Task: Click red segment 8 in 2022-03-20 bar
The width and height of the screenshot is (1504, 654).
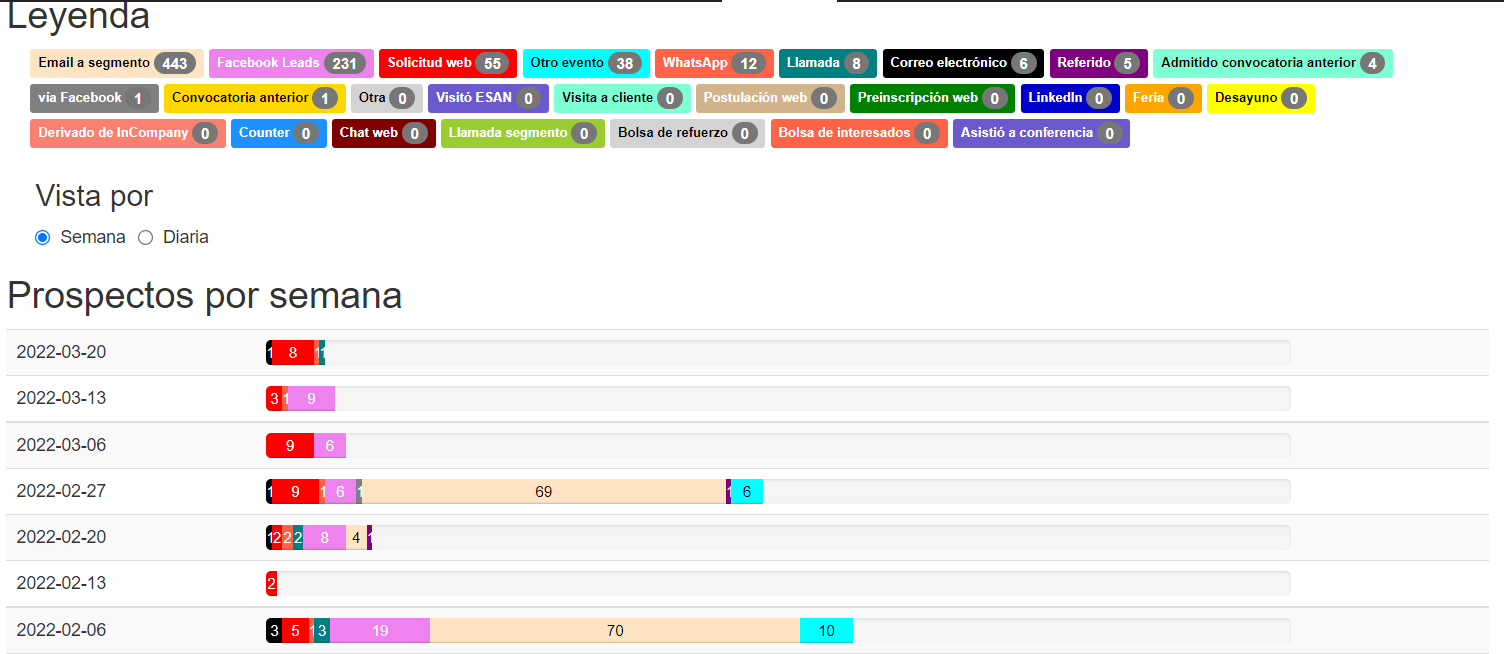Action: coord(293,352)
